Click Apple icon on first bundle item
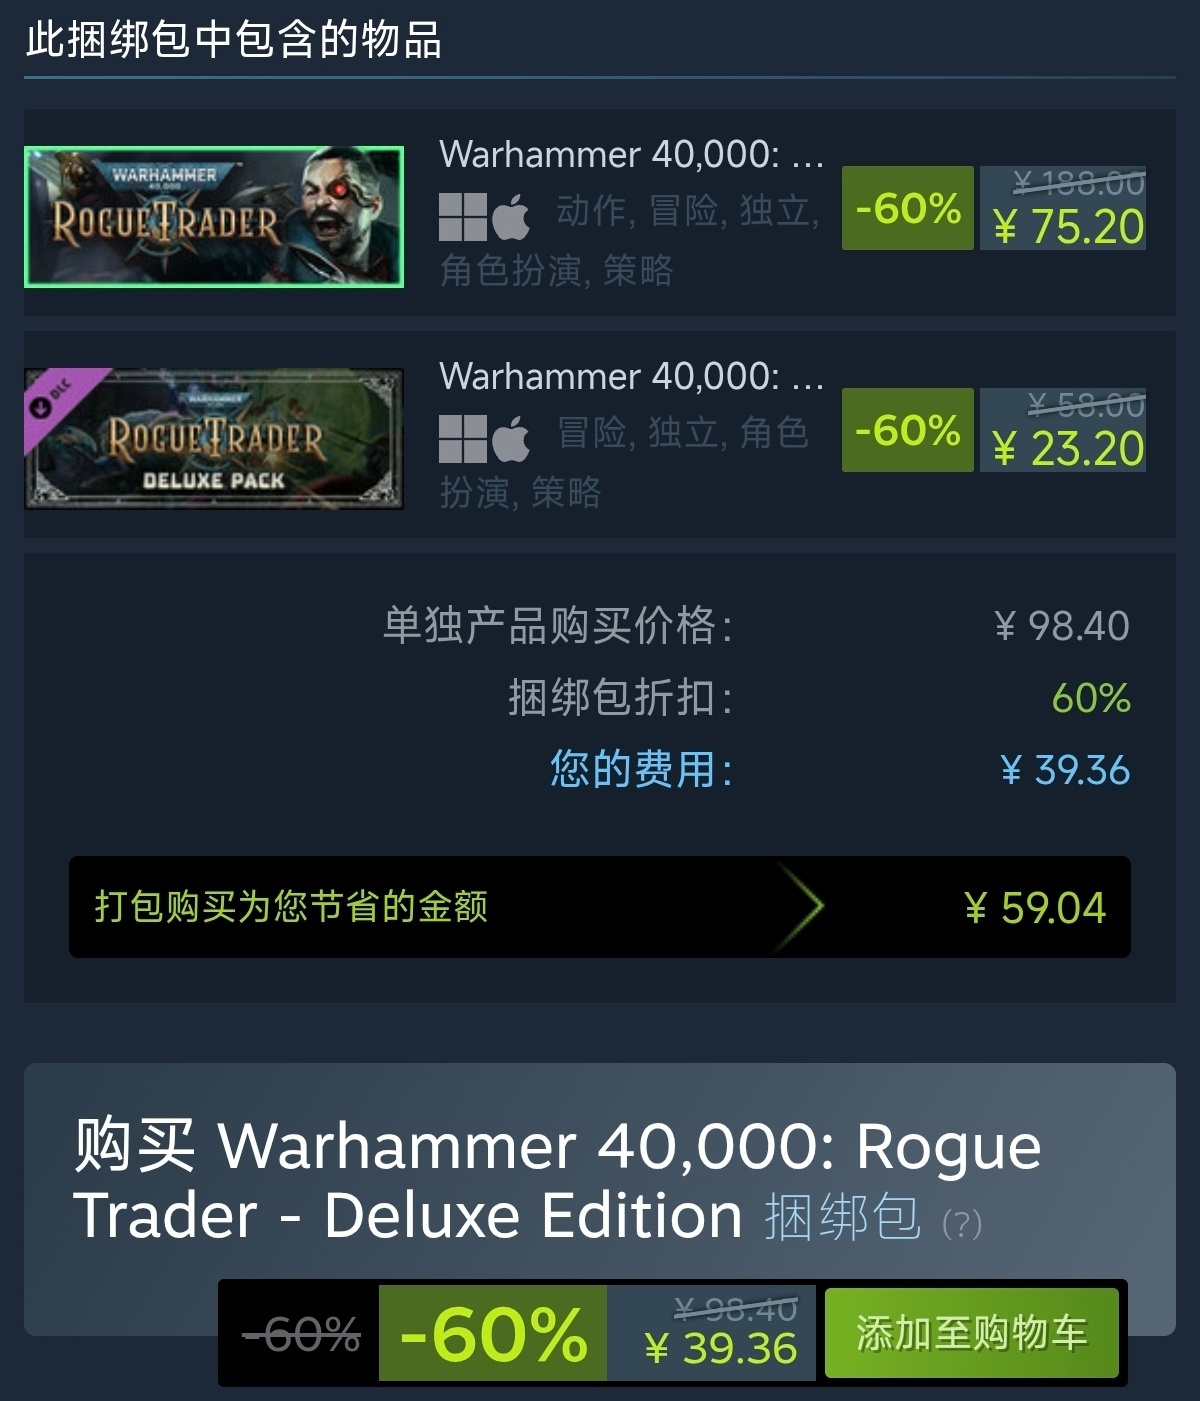The width and height of the screenshot is (1200, 1401). (511, 216)
